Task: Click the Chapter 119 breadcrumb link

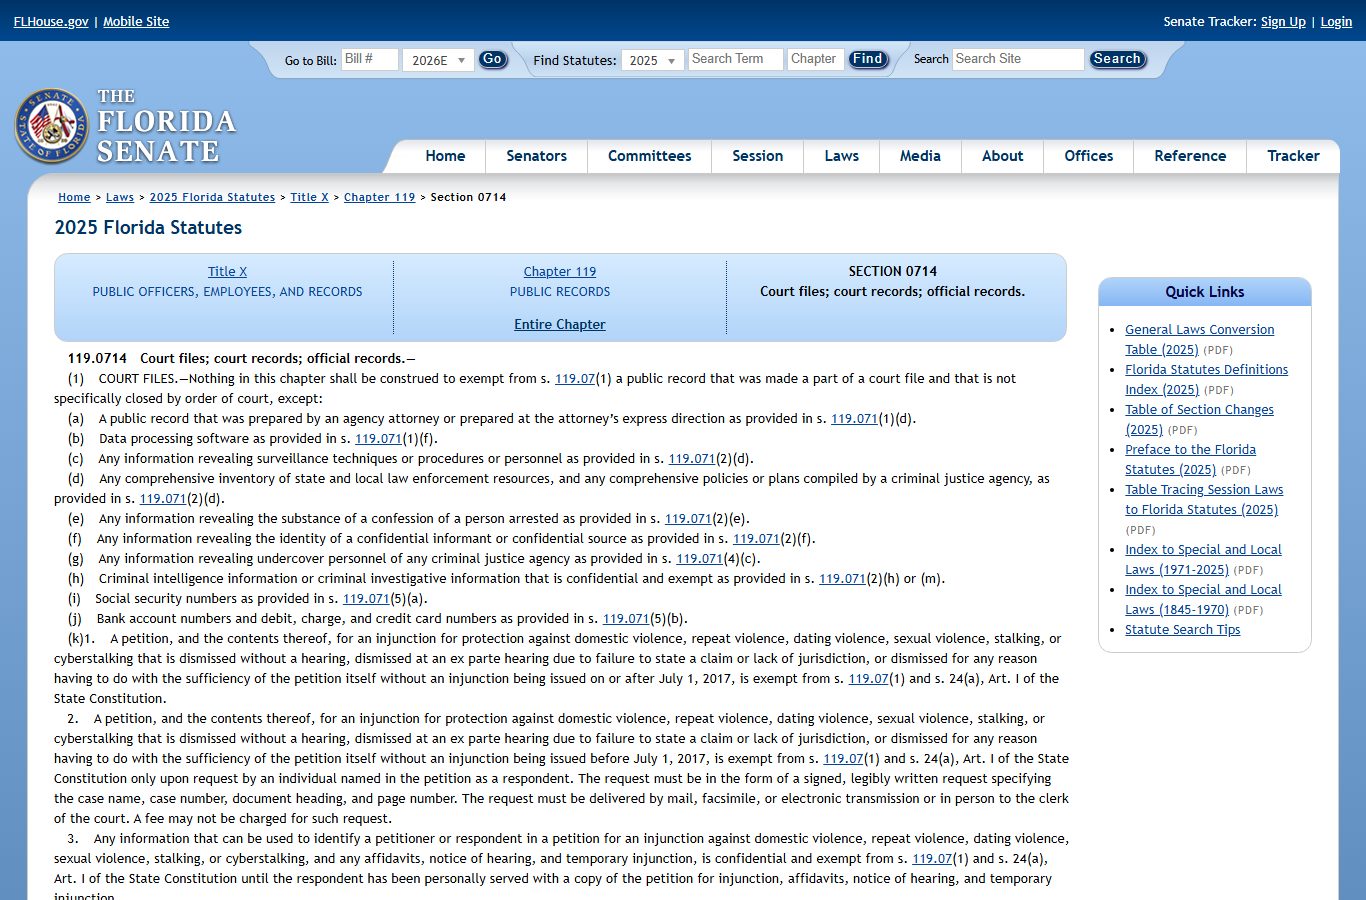Action: 379,197
